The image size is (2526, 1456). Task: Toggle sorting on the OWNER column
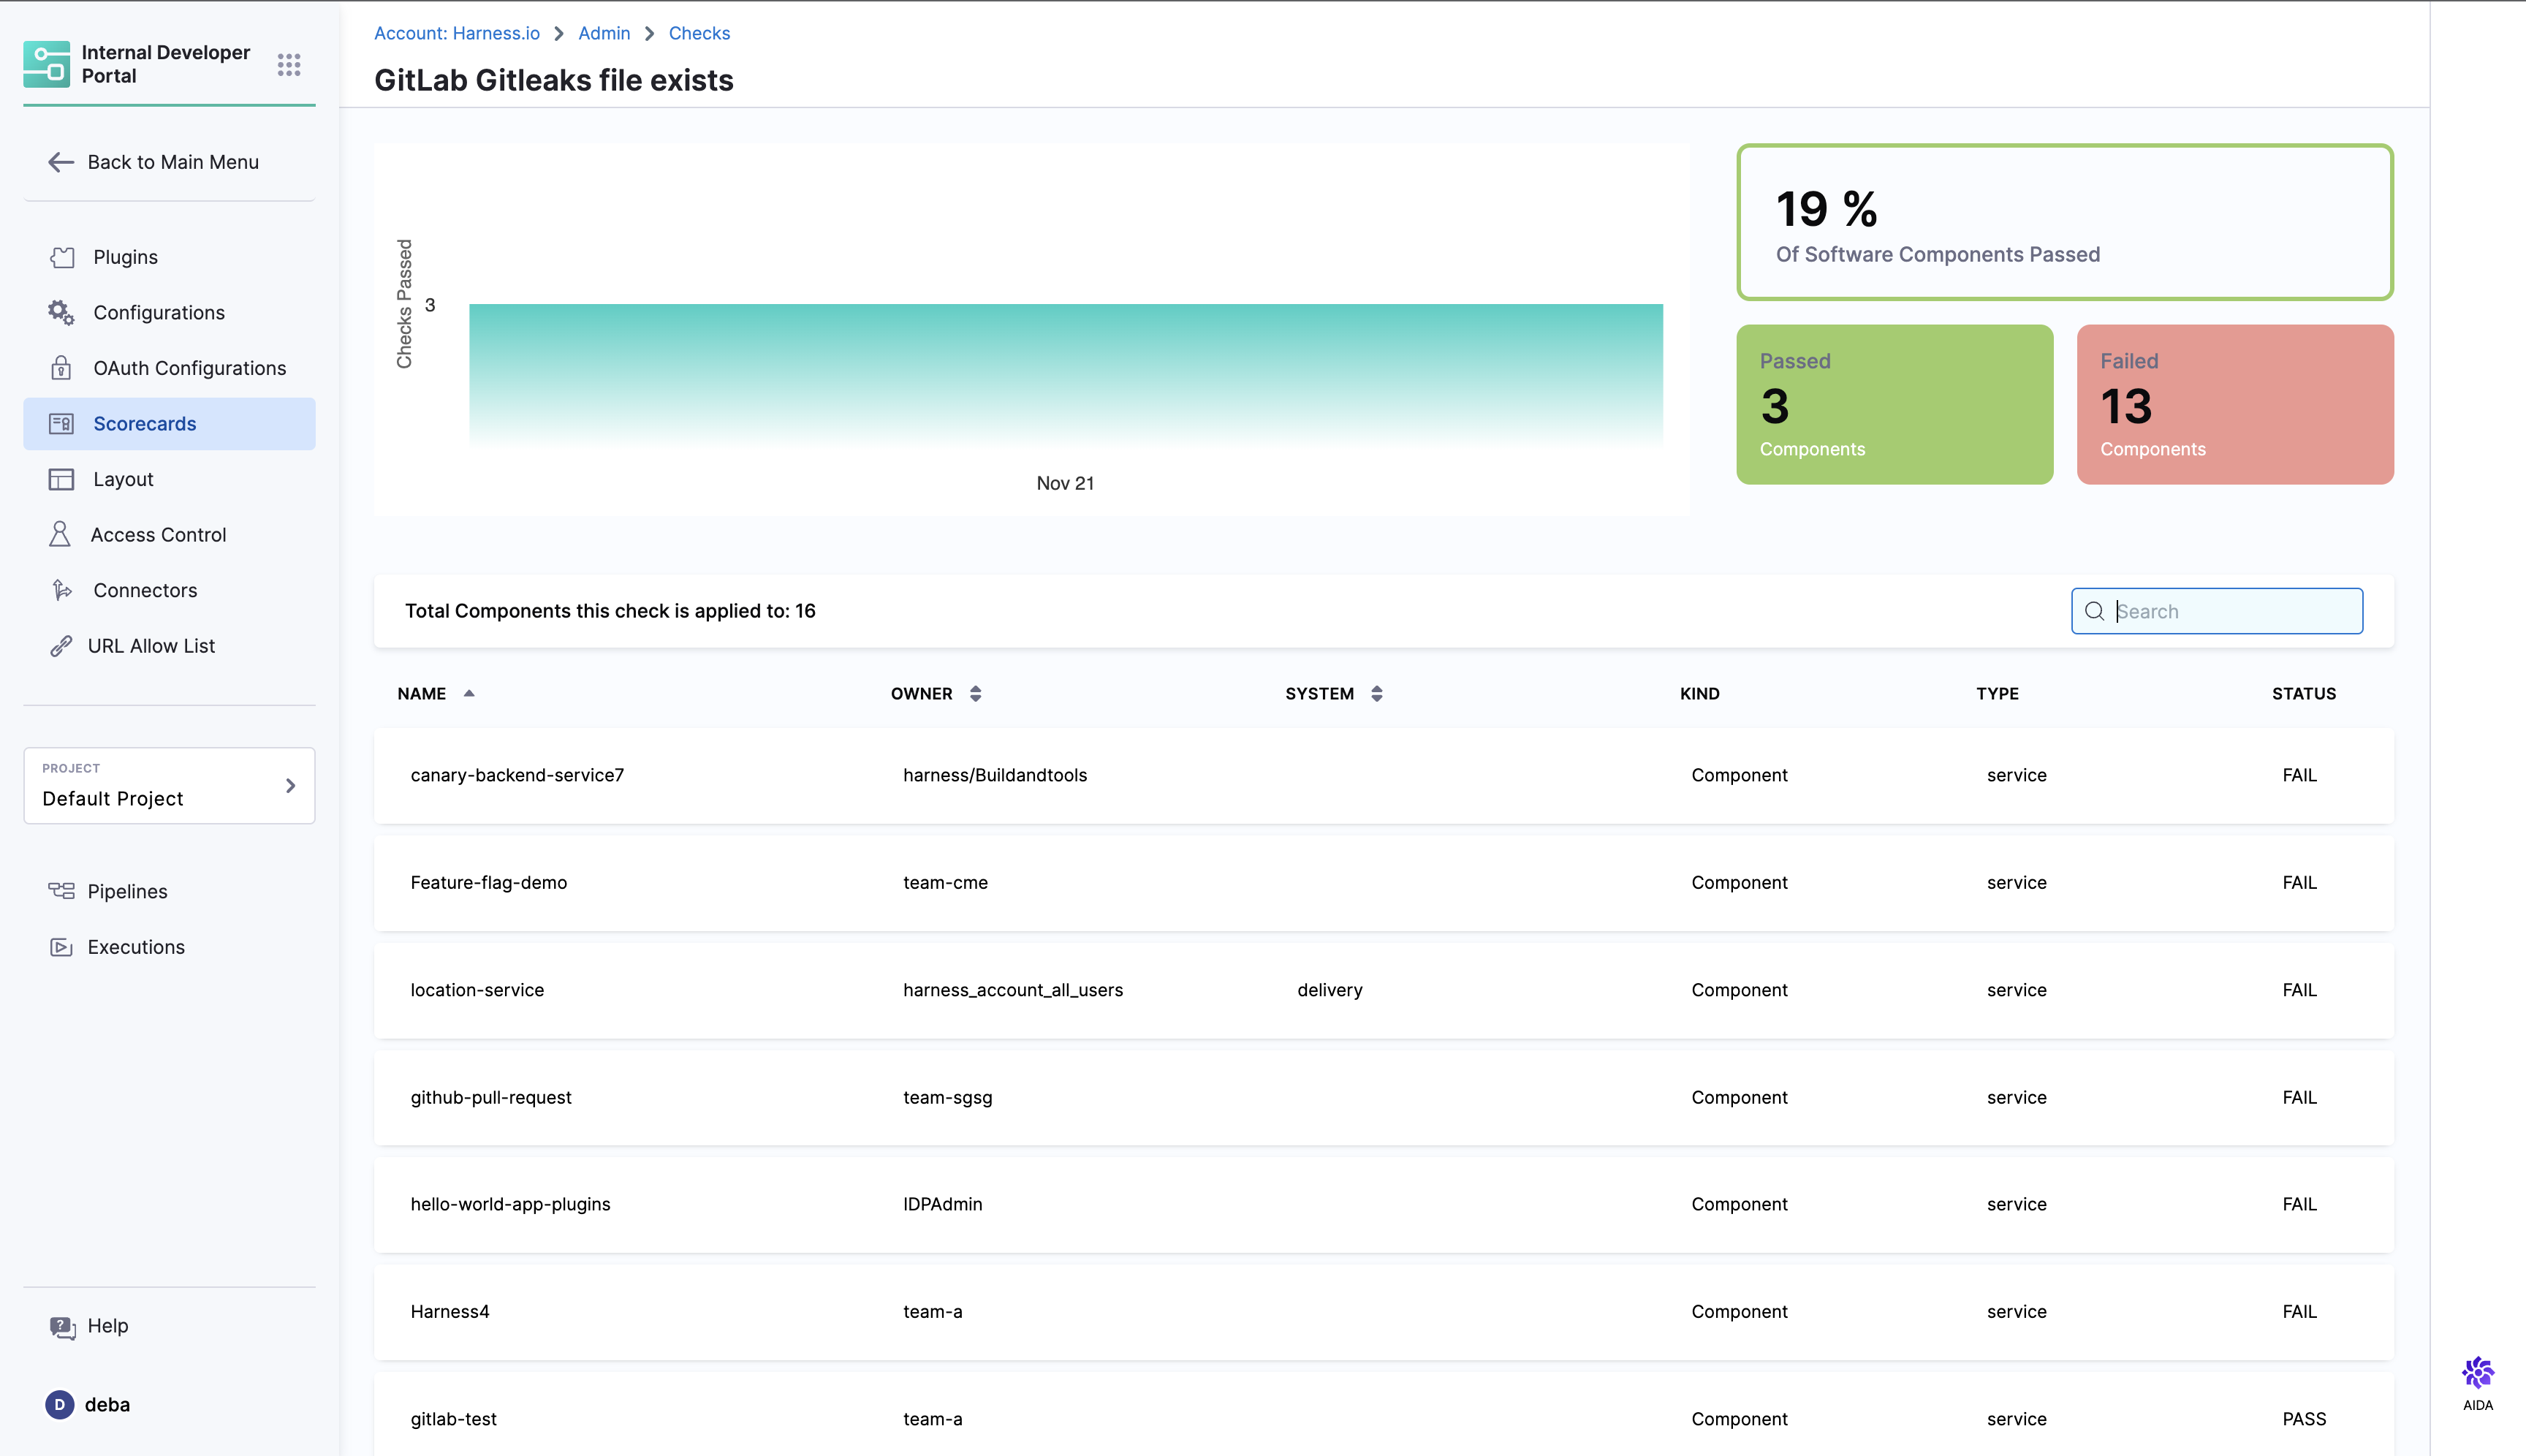[x=975, y=693]
